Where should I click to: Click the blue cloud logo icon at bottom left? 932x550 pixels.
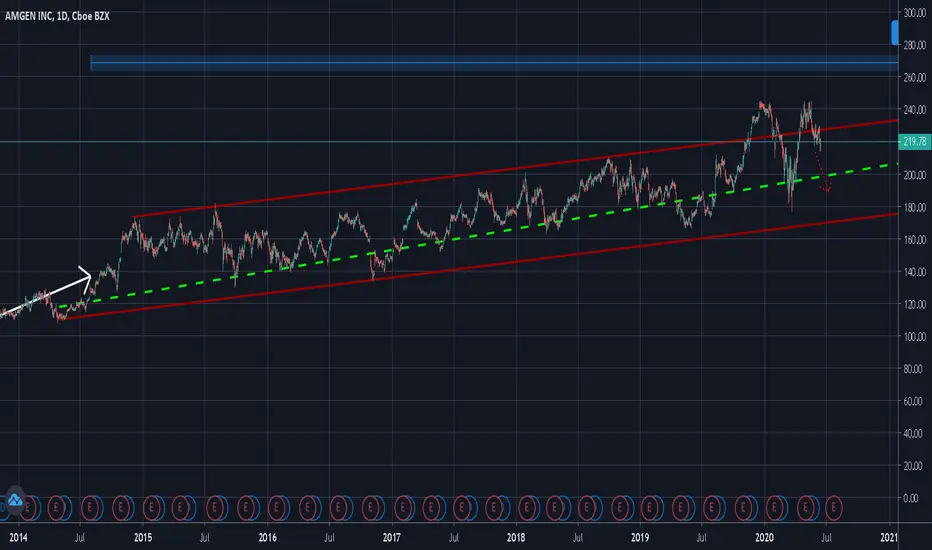(14, 501)
